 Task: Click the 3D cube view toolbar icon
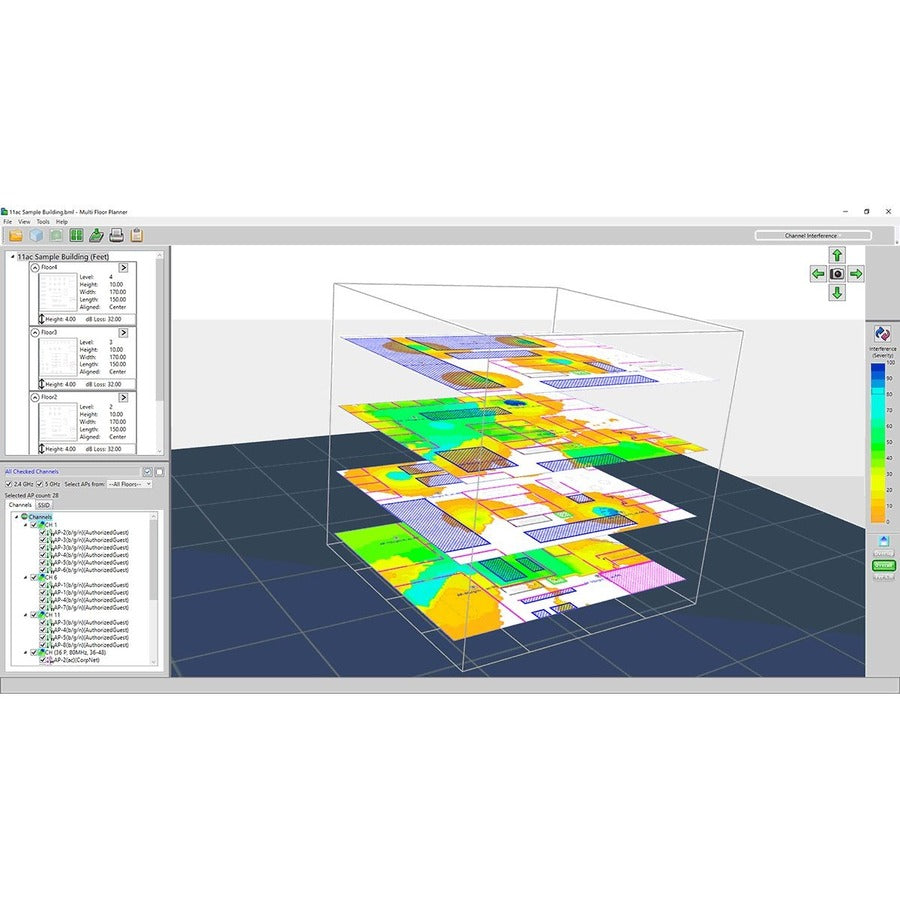(35, 235)
